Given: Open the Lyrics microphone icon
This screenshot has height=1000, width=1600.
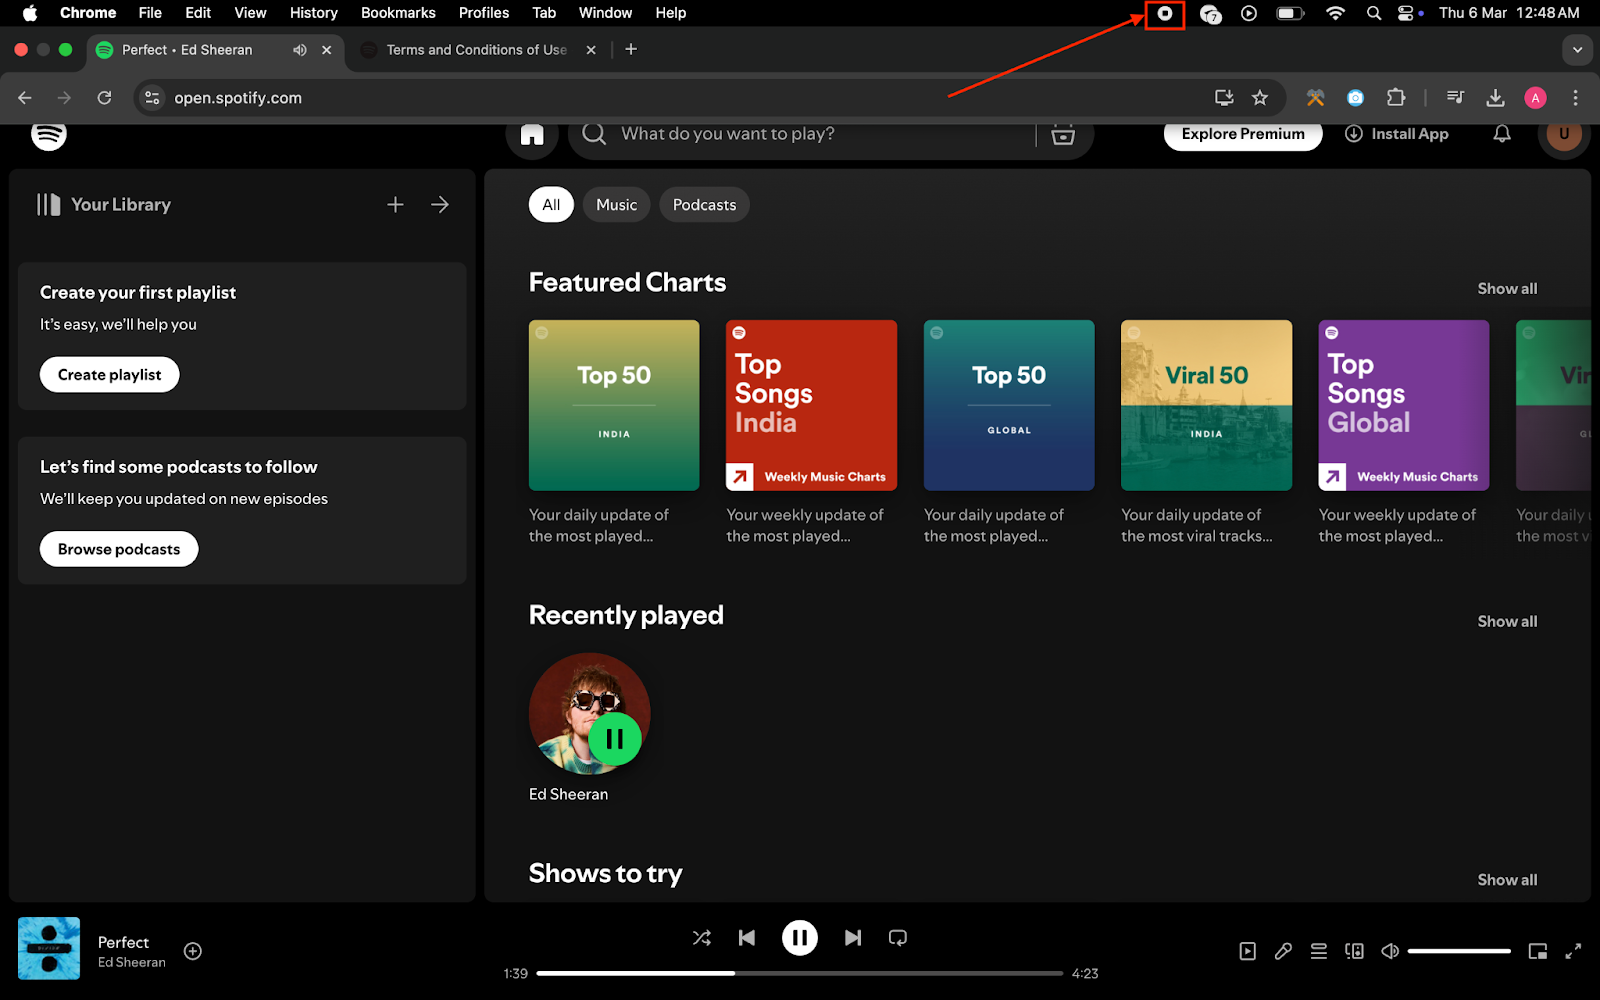Looking at the screenshot, I should [x=1283, y=951].
